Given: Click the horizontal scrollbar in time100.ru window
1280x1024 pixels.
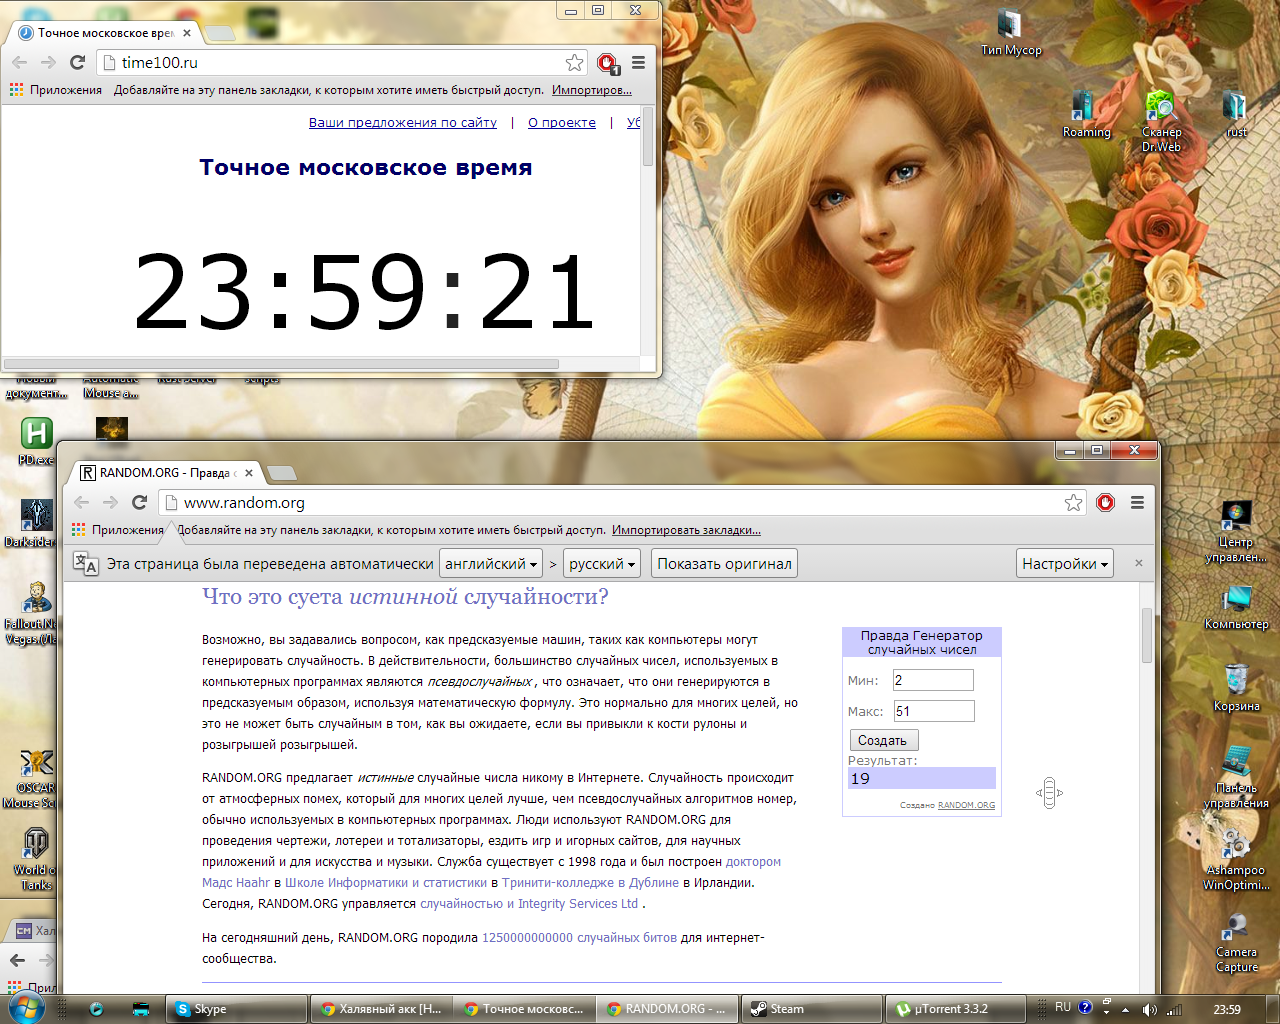Looking at the screenshot, I should pos(281,364).
